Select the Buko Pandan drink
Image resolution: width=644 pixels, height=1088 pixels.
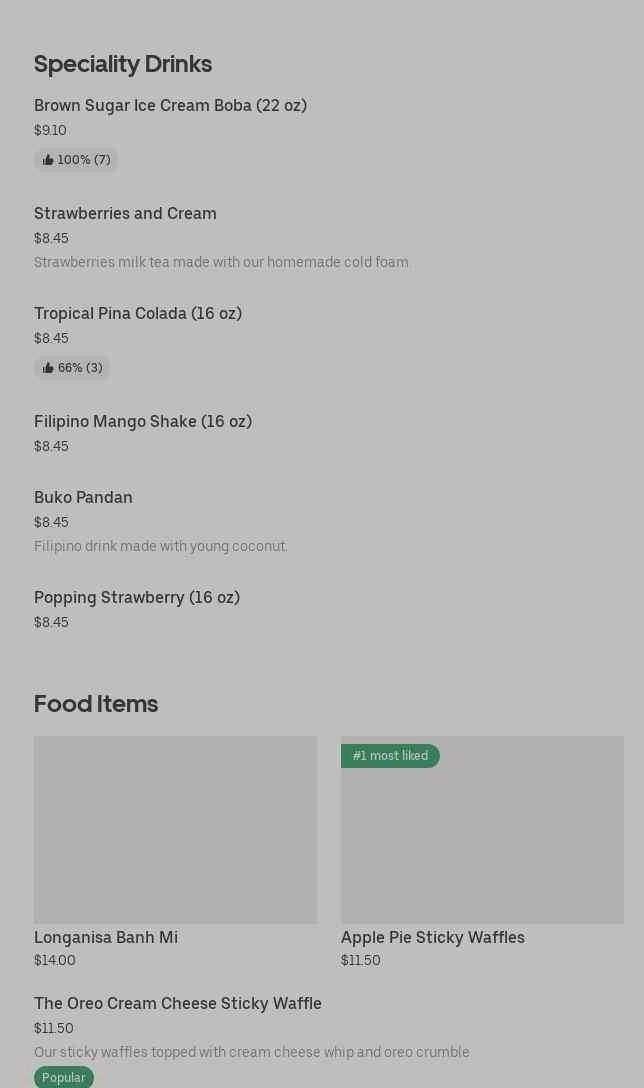[83, 497]
